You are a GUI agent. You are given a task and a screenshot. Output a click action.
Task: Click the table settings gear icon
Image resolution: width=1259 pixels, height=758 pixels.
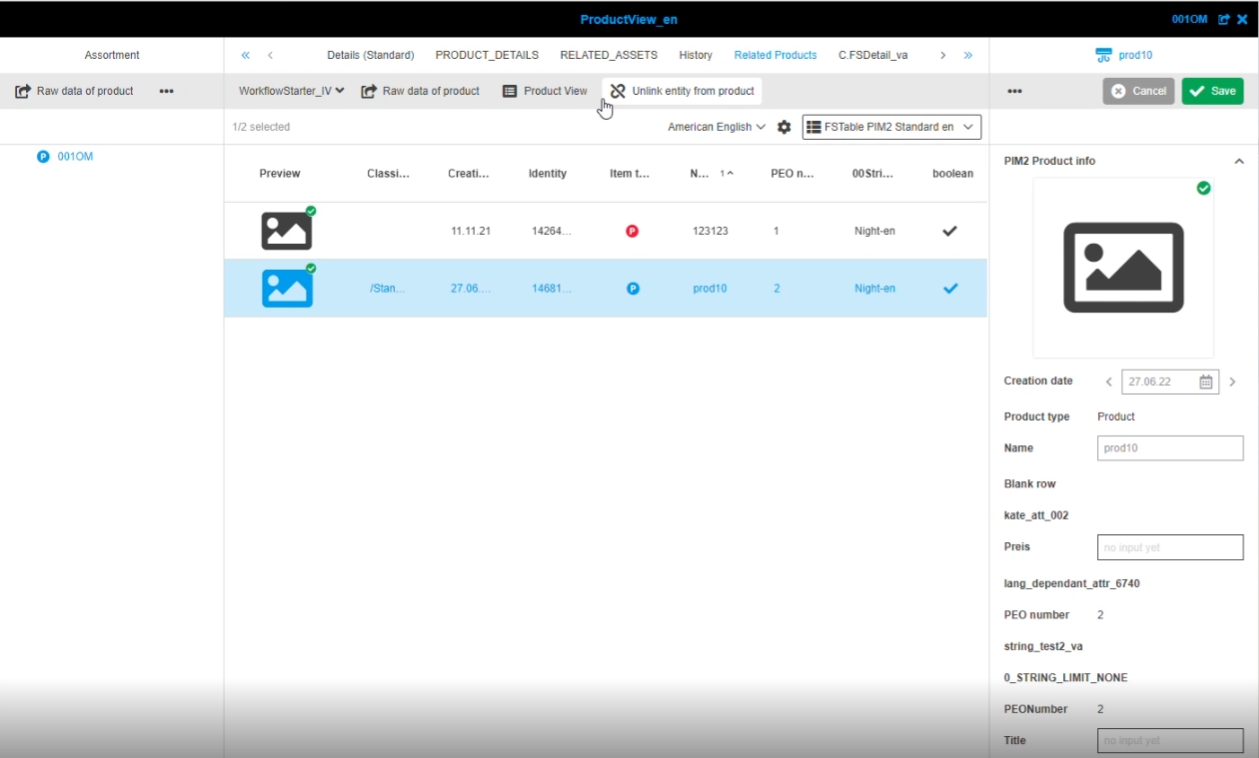pos(784,127)
